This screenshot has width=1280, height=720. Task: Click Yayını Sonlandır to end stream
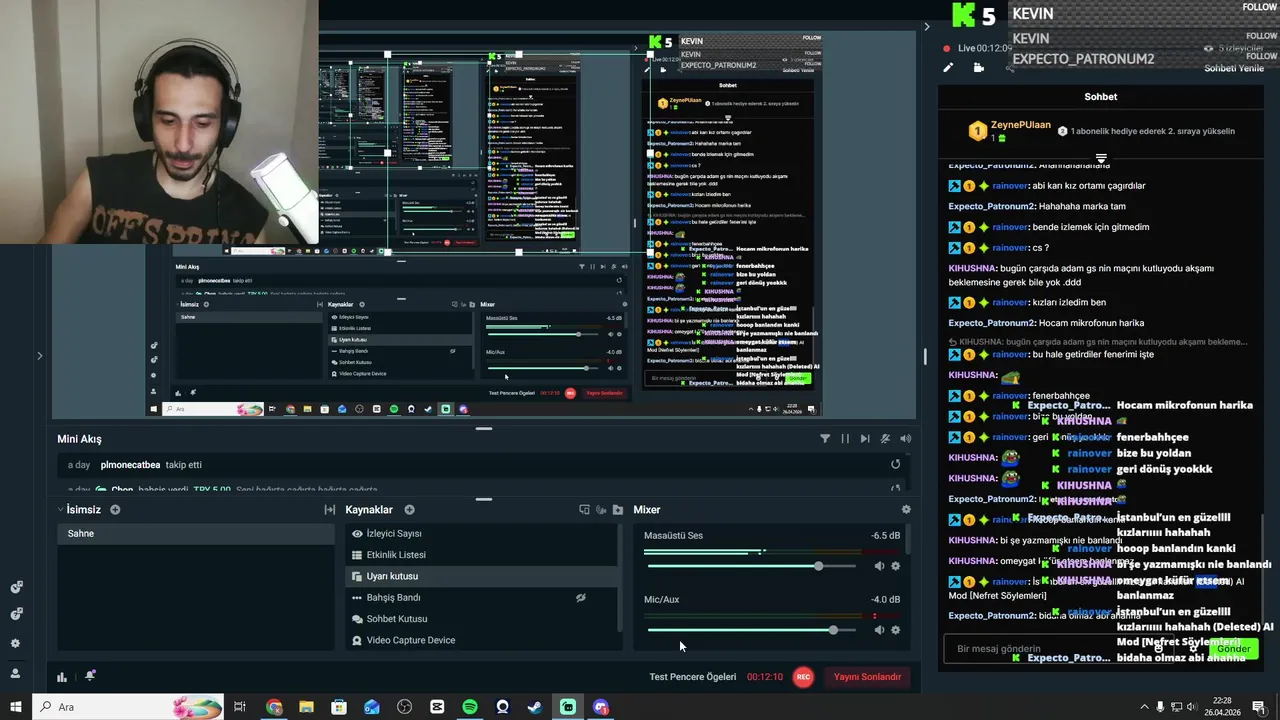[x=867, y=677]
